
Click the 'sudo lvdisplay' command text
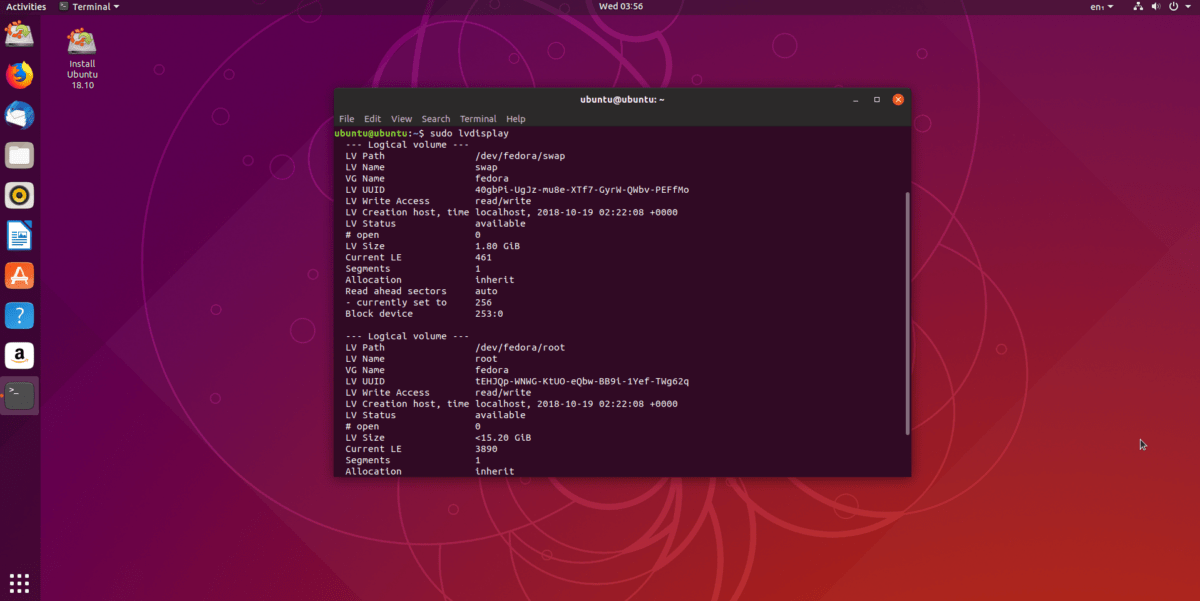pyautogui.click(x=470, y=133)
